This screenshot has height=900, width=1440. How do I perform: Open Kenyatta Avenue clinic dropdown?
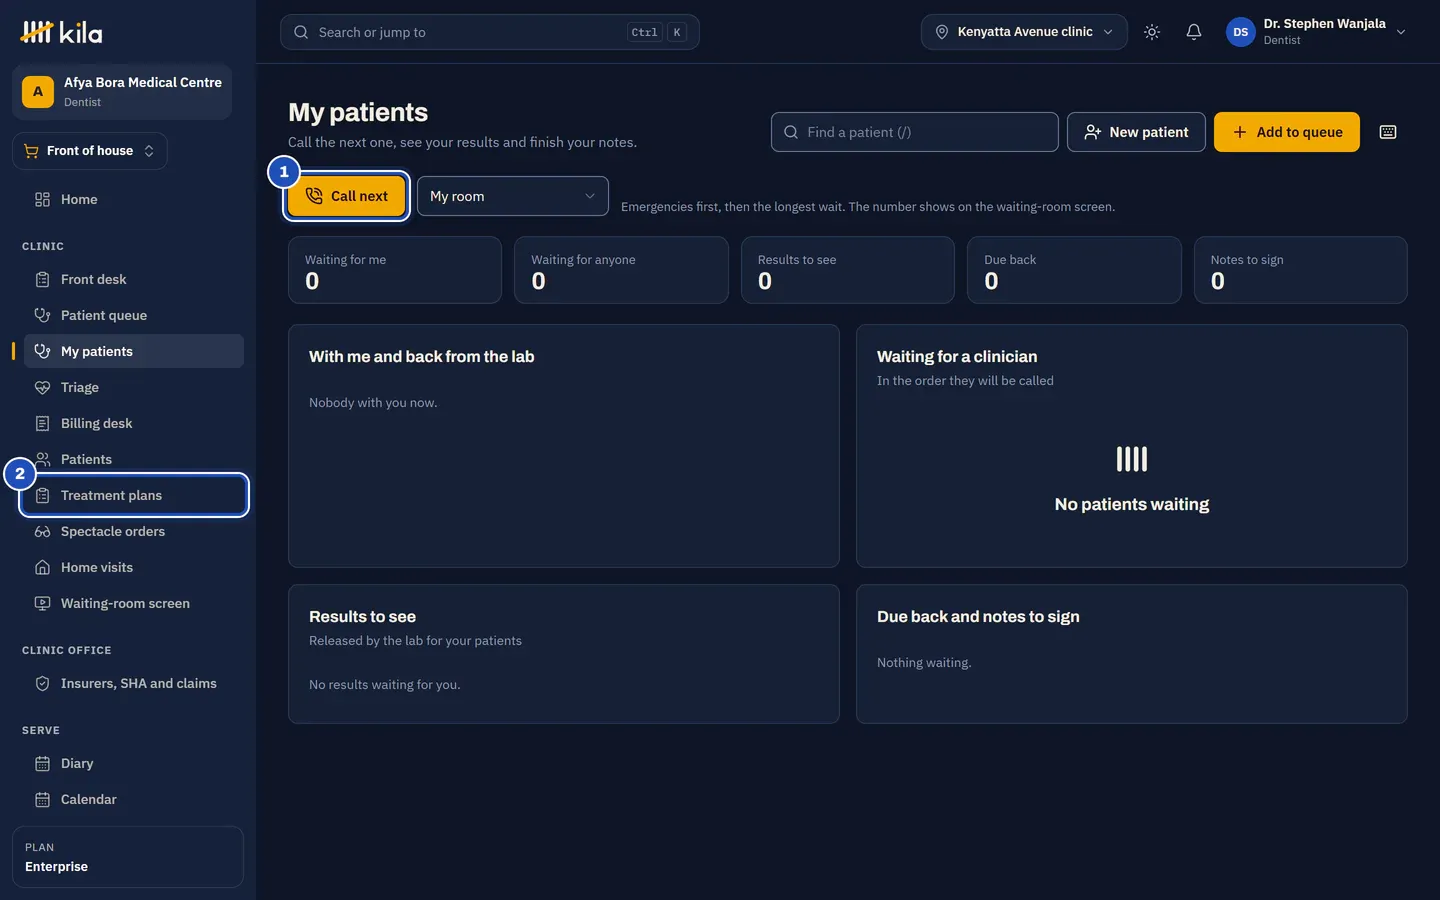click(x=1024, y=32)
